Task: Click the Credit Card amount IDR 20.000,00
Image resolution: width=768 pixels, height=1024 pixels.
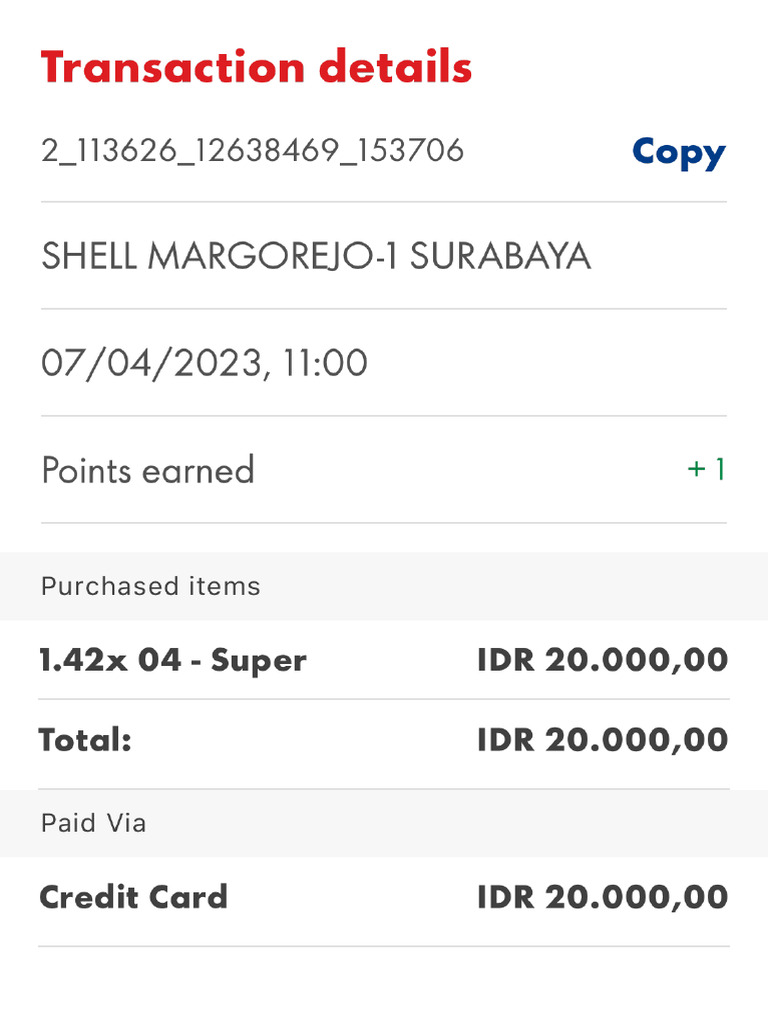Action: [x=602, y=897]
